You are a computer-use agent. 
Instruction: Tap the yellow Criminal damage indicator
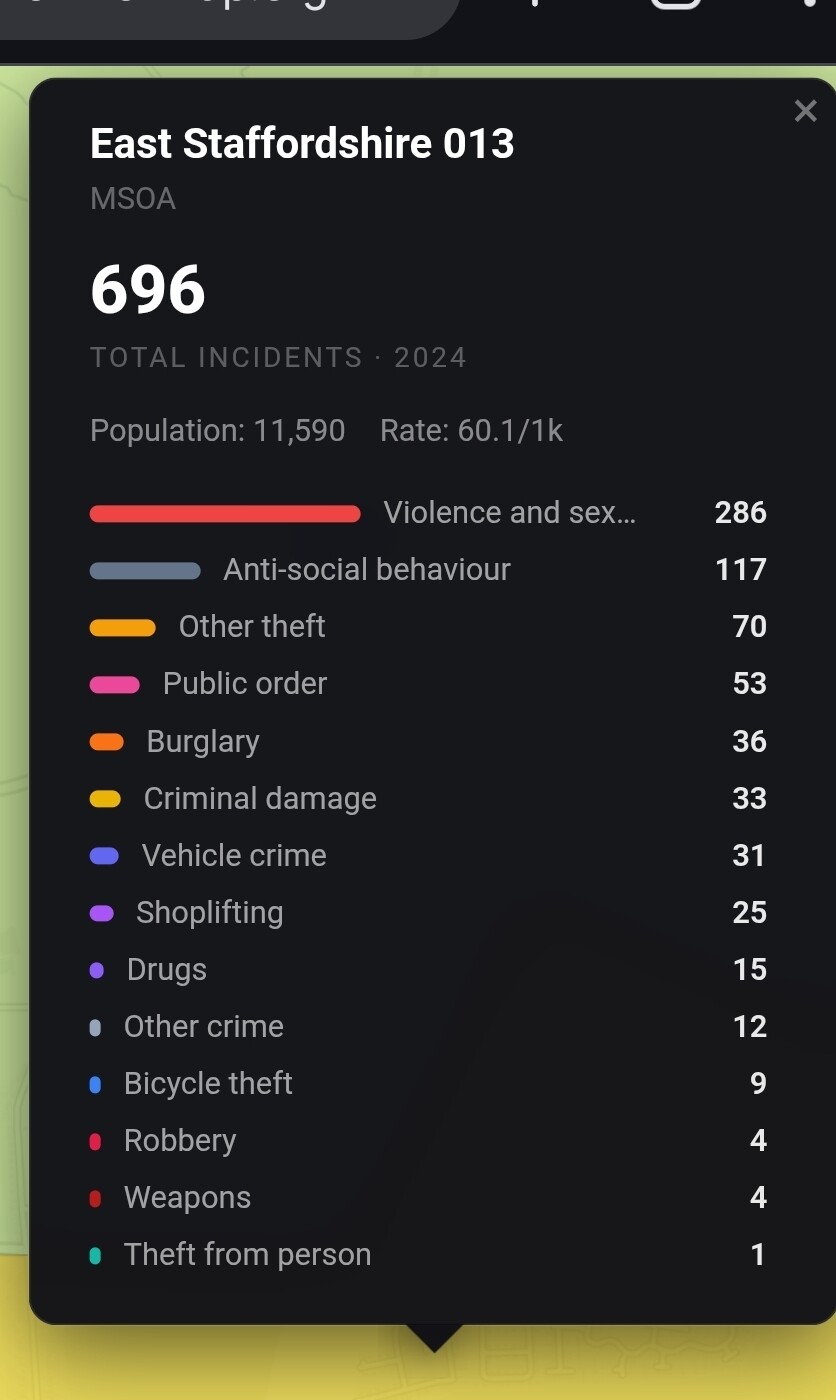105,799
